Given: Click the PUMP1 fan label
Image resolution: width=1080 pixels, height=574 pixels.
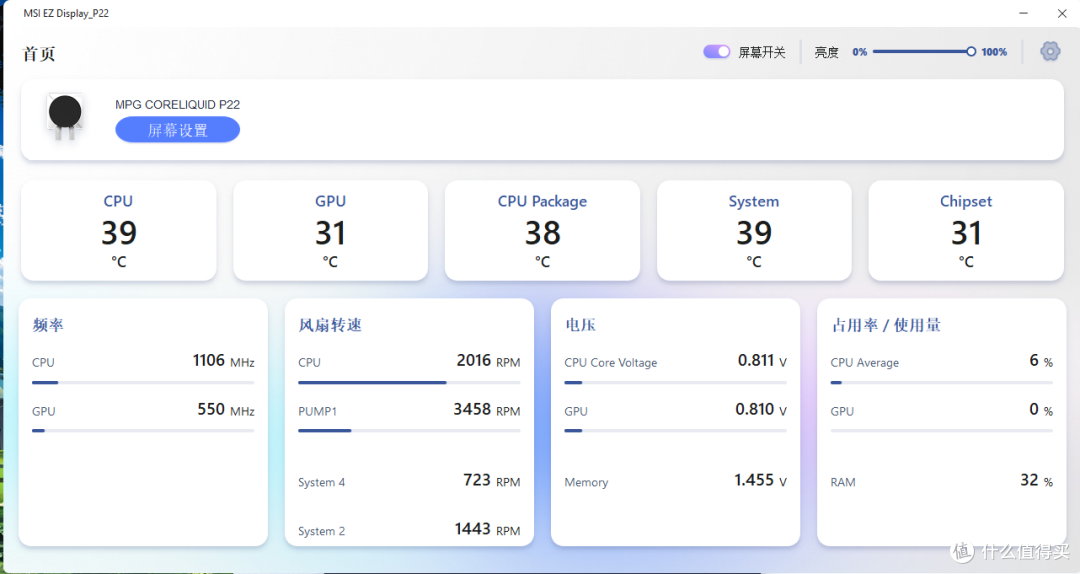Looking at the screenshot, I should coord(318,411).
